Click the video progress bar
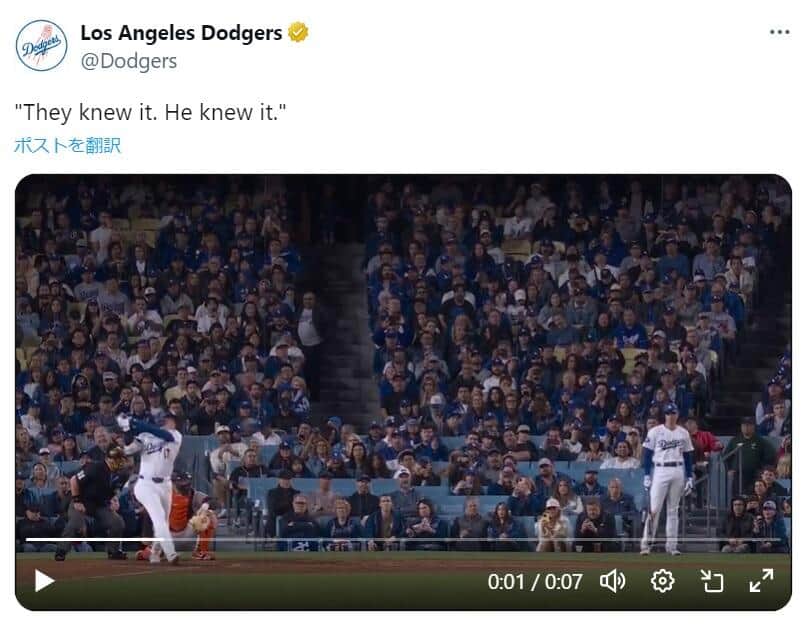 (400, 540)
